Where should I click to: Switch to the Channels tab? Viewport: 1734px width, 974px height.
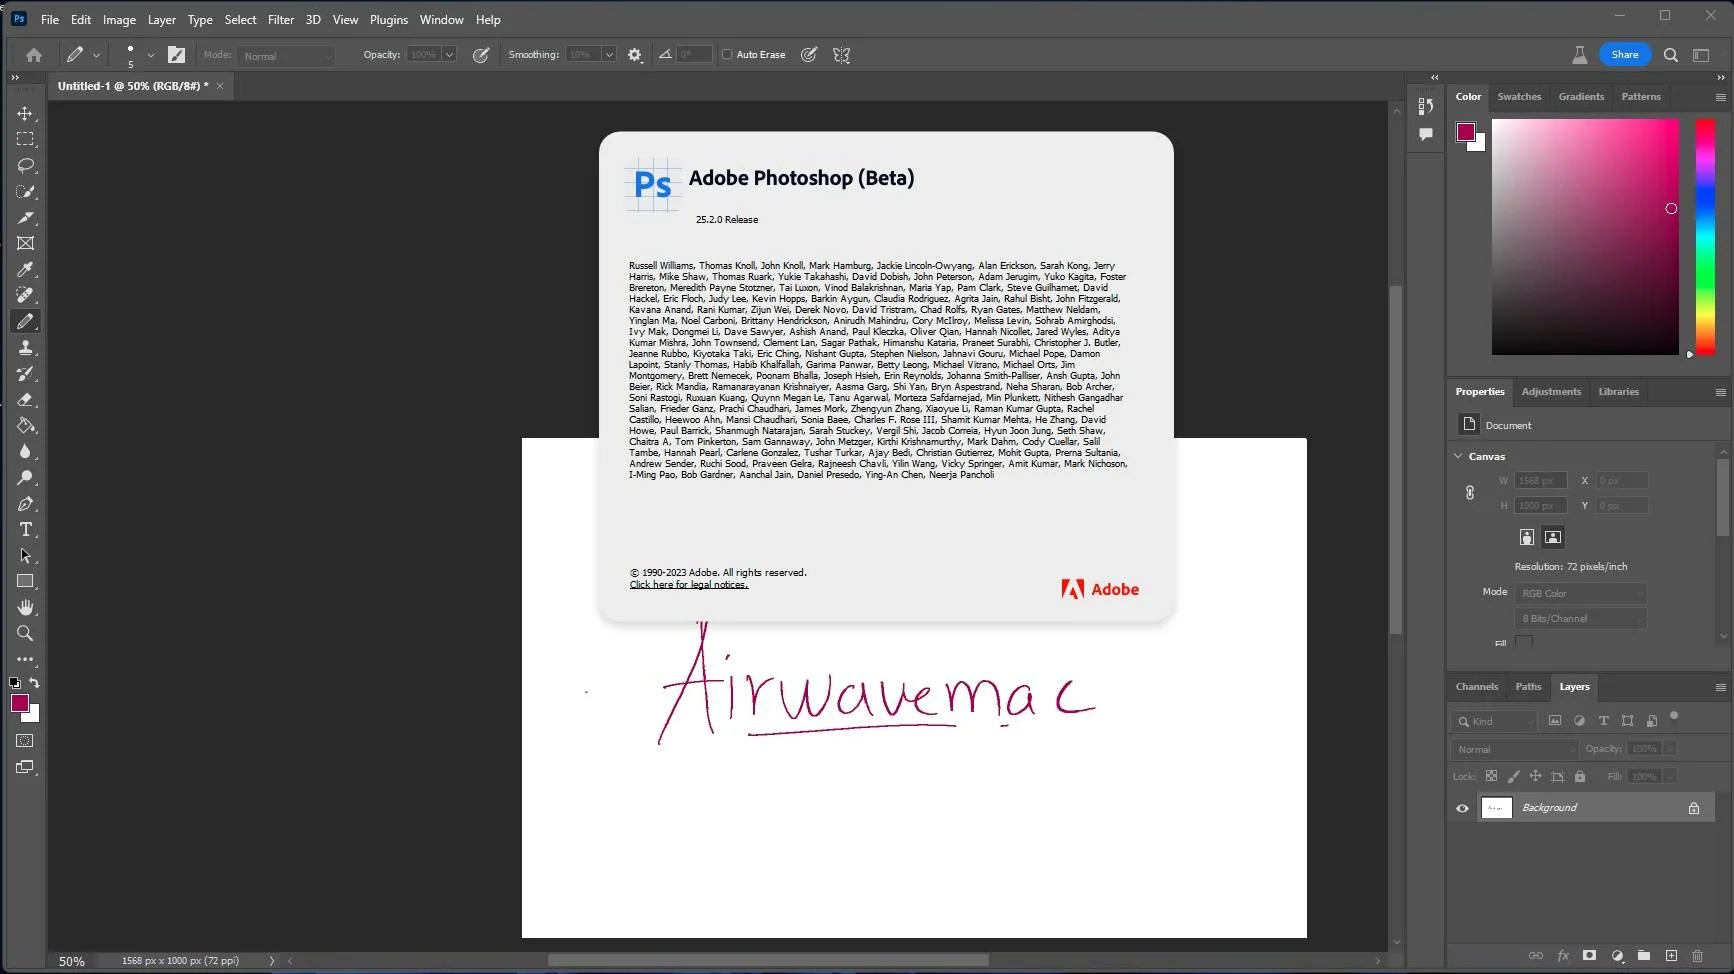[1476, 687]
